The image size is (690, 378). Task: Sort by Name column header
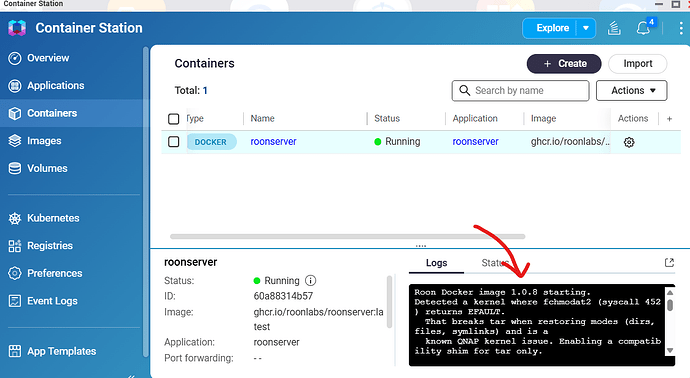[262, 118]
